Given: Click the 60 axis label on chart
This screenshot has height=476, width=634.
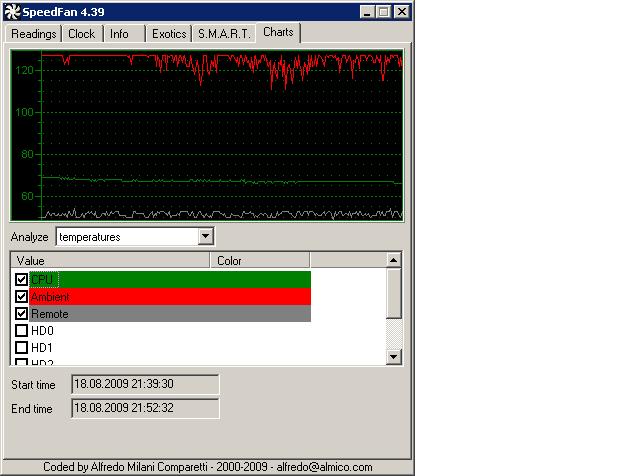Looking at the screenshot, I should [27, 196].
